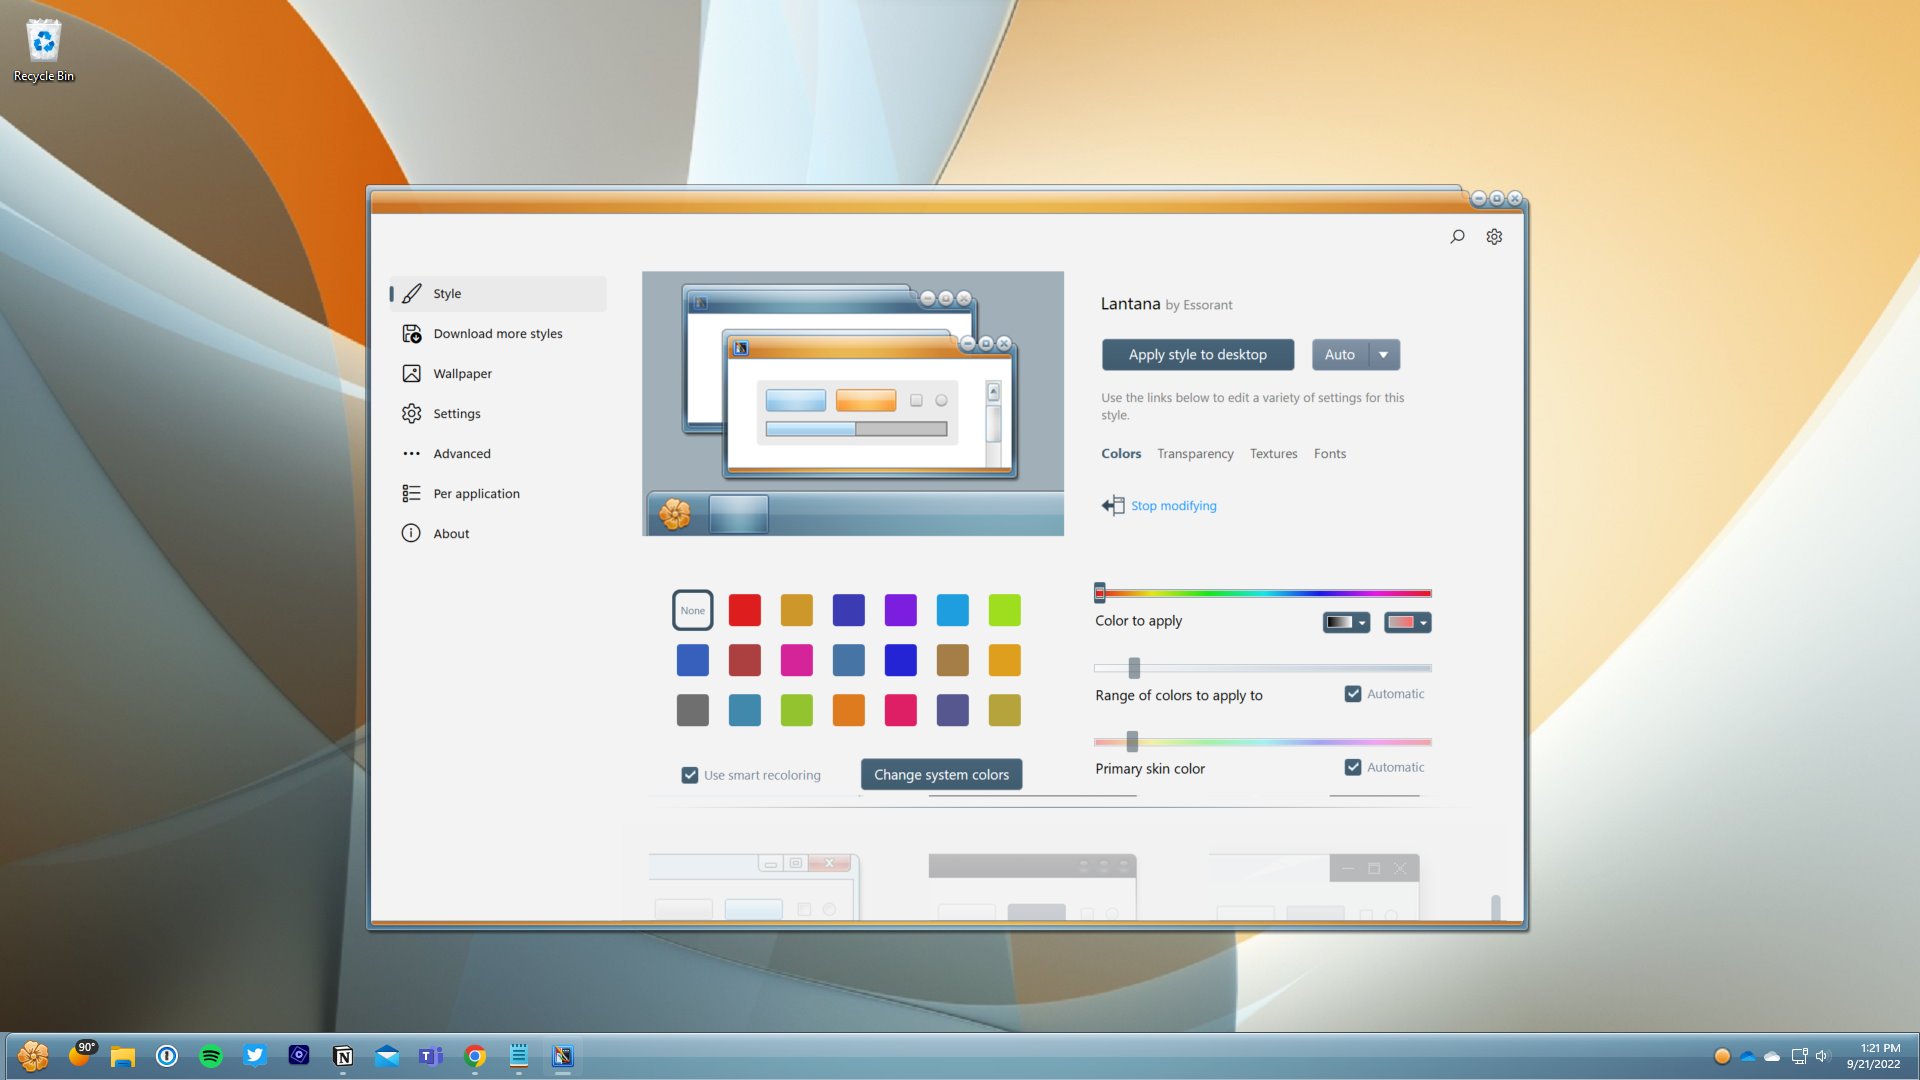Select the Wallpaper sidebar option

(x=463, y=373)
